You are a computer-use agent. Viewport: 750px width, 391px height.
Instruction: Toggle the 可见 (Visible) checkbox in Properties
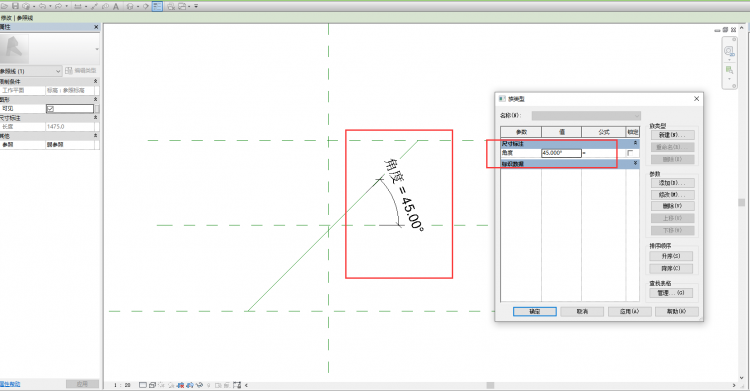(50, 109)
